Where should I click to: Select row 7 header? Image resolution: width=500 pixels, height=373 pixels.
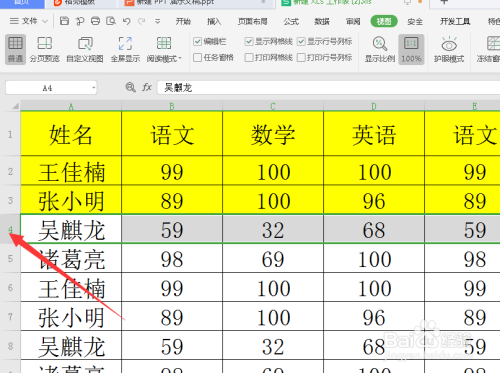pyautogui.click(x=10, y=316)
